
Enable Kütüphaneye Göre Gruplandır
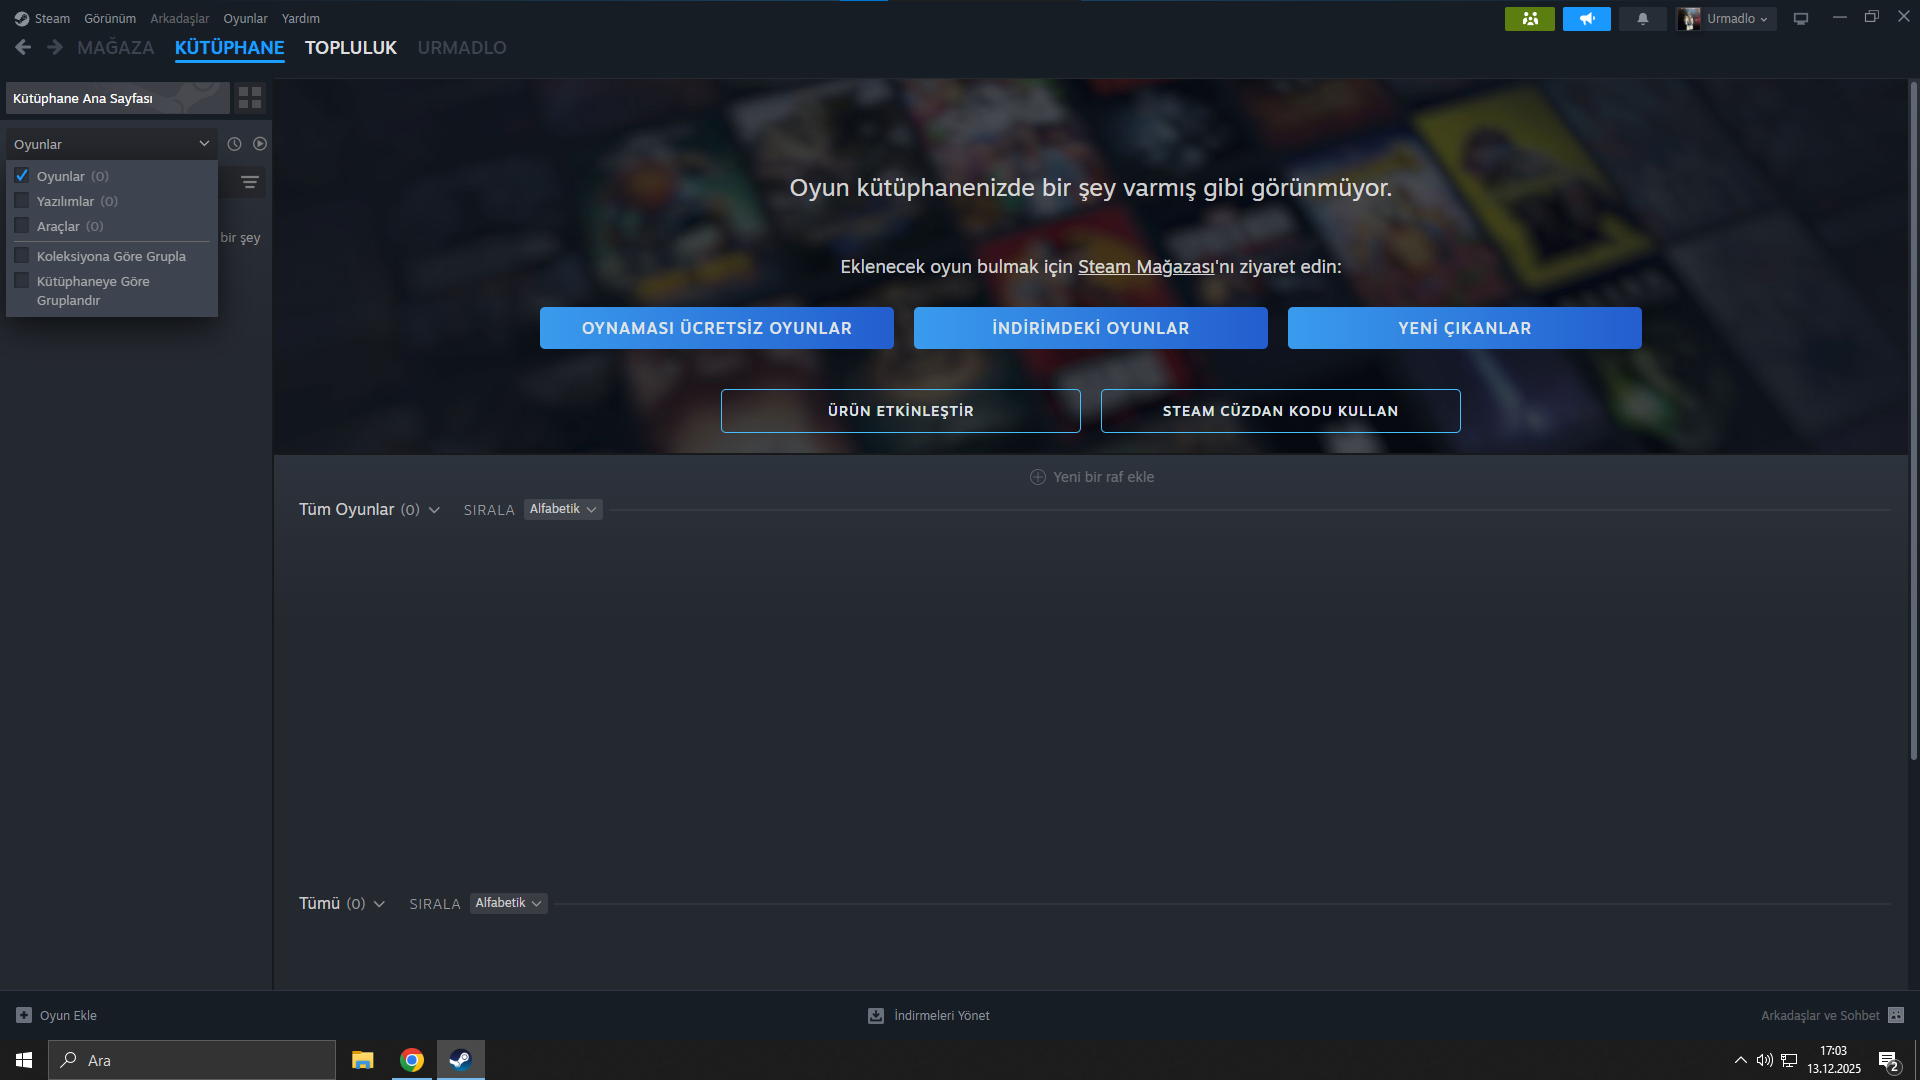(22, 281)
